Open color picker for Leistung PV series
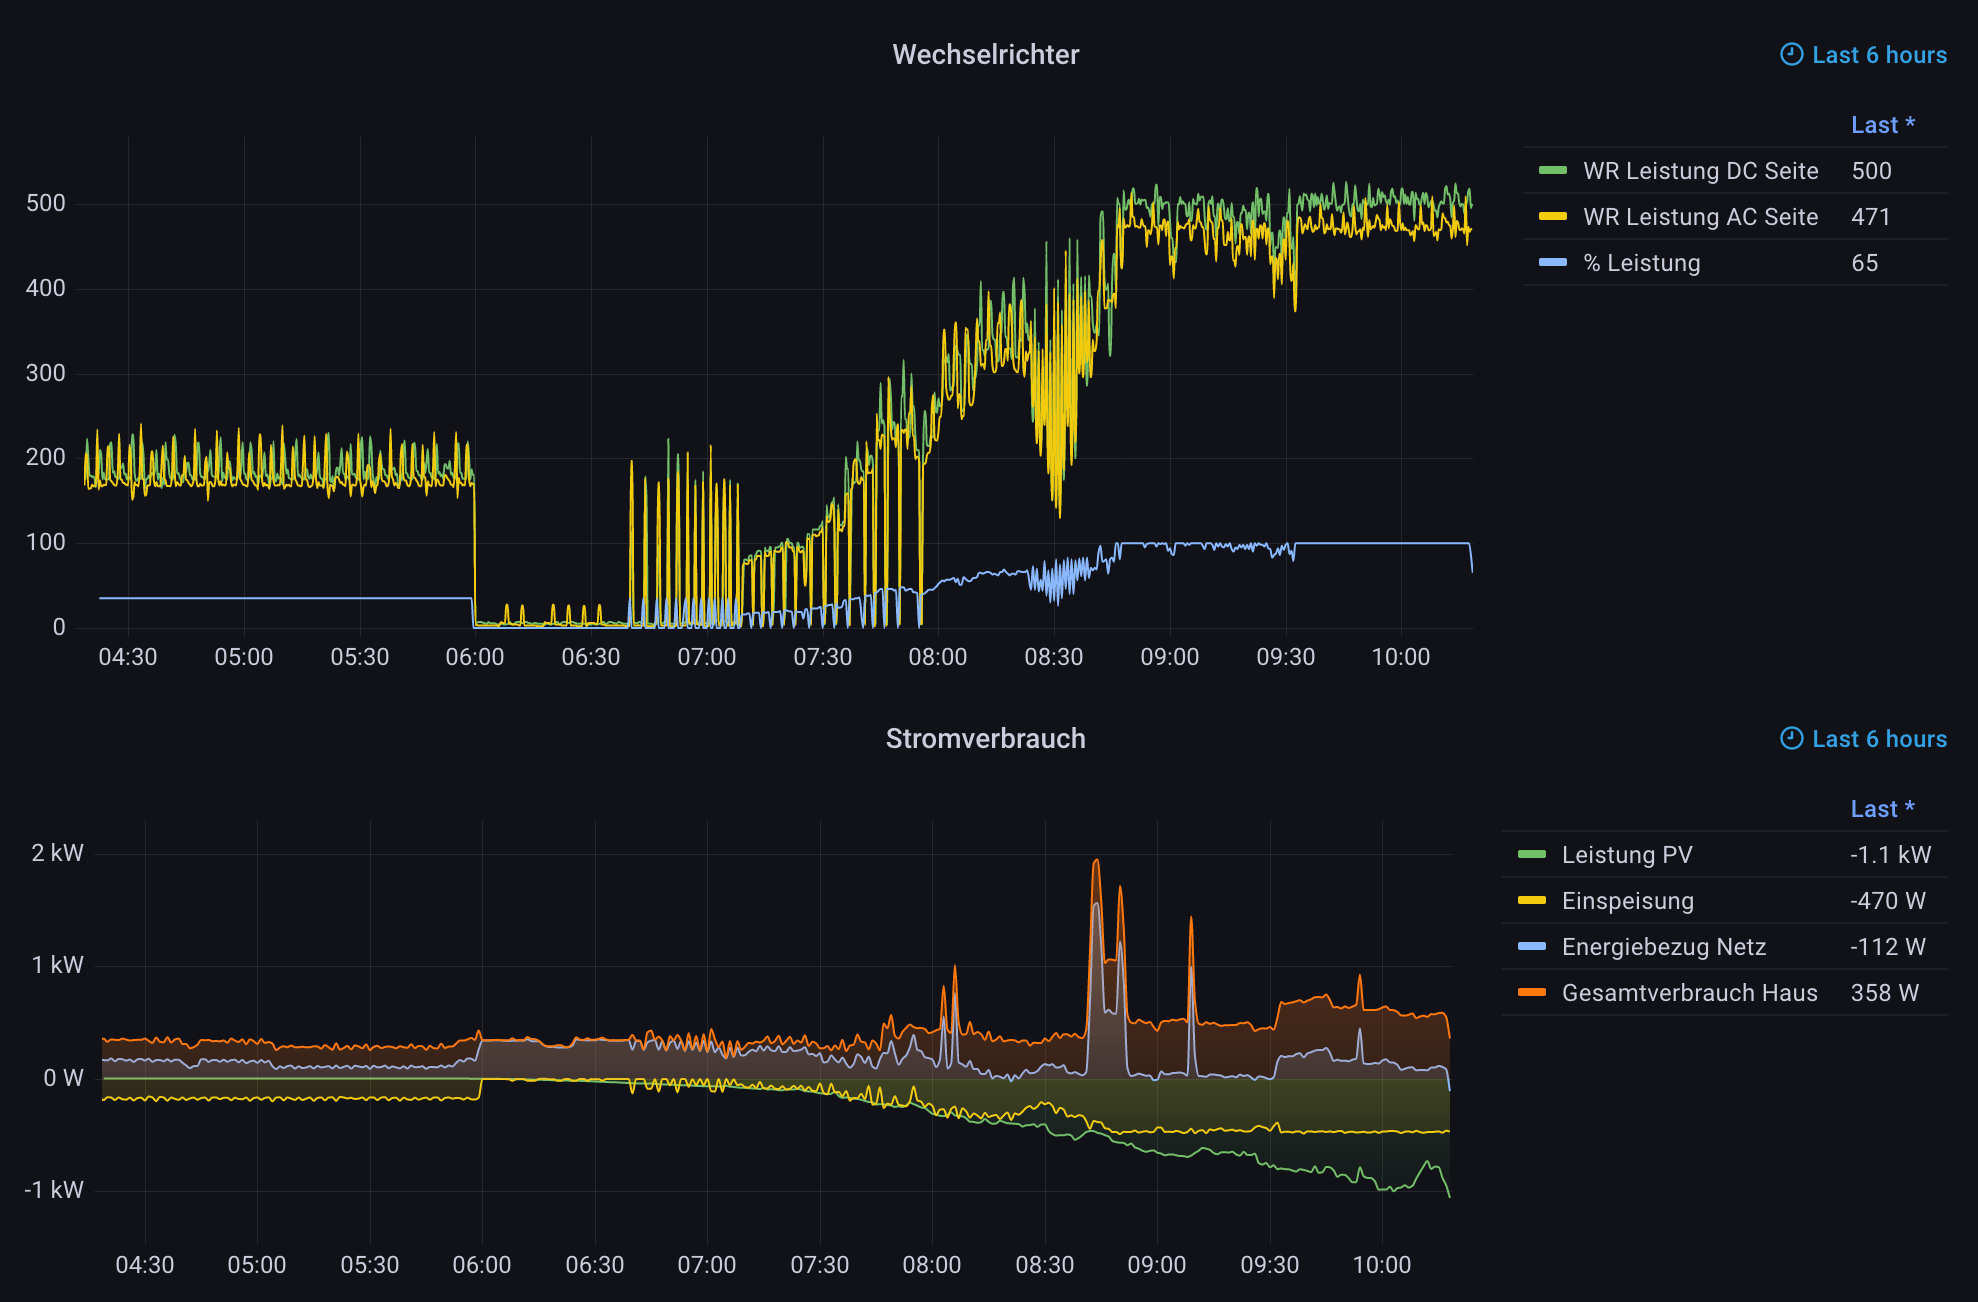This screenshot has width=1978, height=1302. pos(1532,855)
